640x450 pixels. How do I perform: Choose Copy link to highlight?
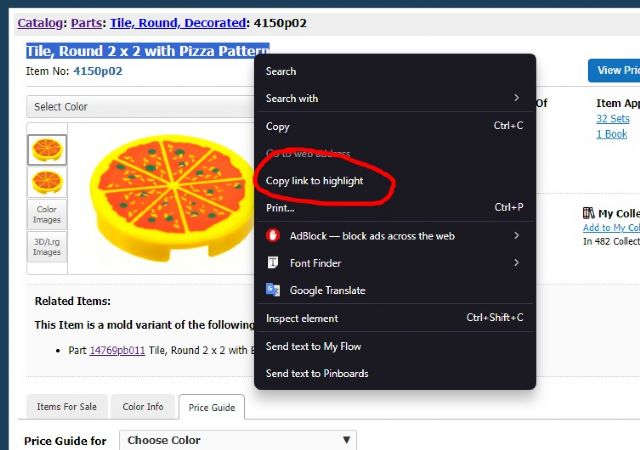(x=314, y=181)
